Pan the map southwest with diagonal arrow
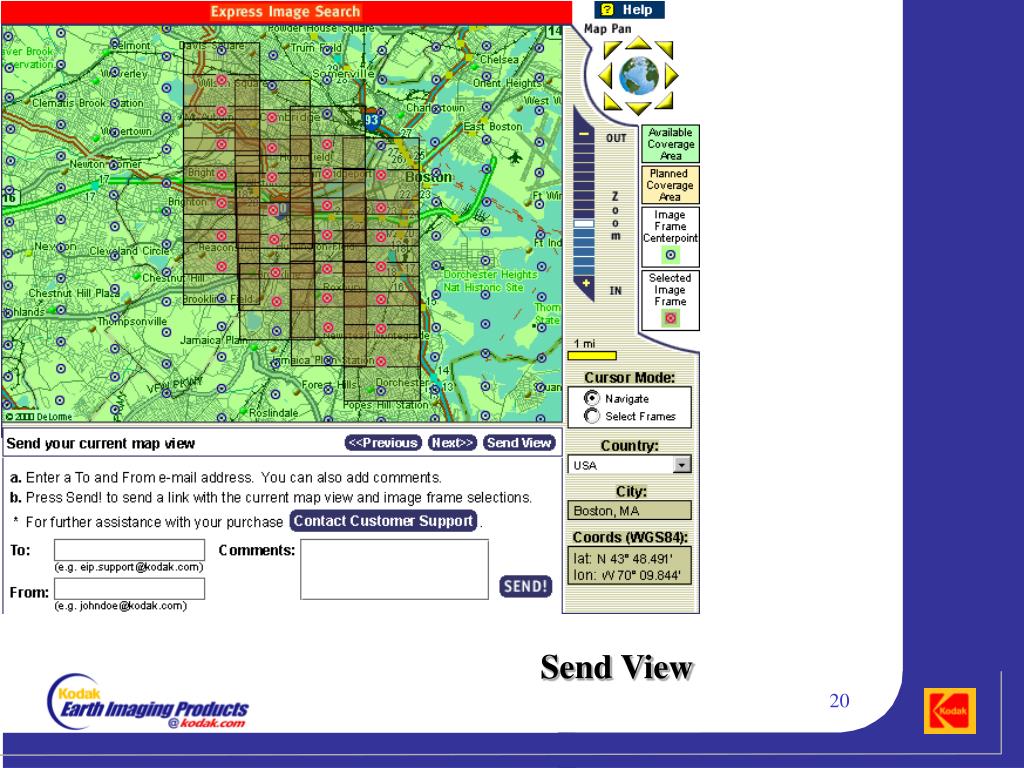Screen dimensions: 1024x768 click(612, 101)
